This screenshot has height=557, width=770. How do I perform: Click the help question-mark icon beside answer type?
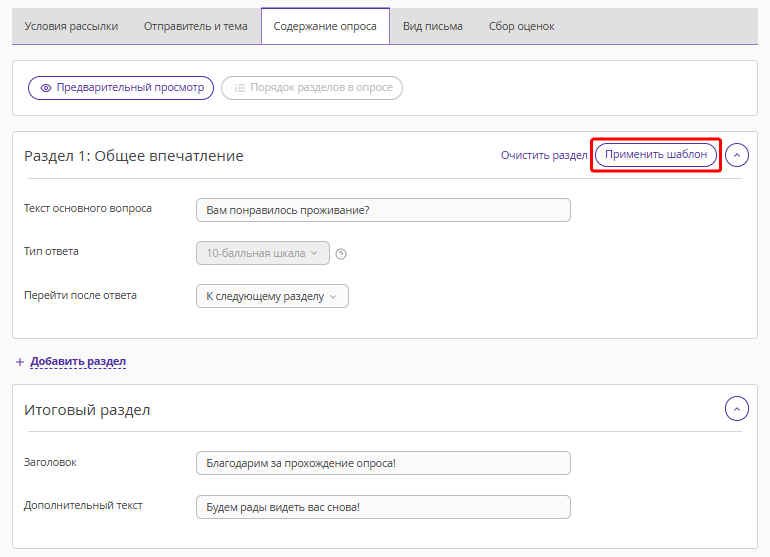[342, 254]
